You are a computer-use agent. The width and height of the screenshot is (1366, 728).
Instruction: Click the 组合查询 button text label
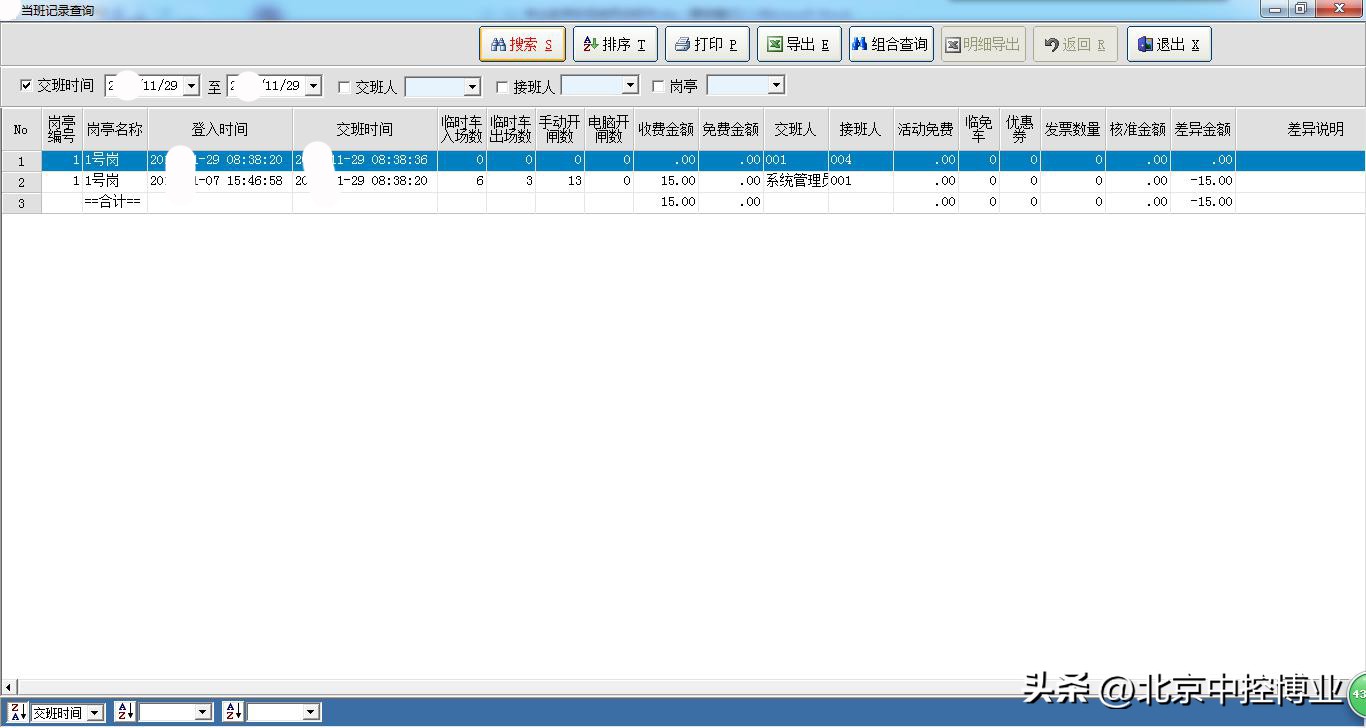tap(898, 43)
